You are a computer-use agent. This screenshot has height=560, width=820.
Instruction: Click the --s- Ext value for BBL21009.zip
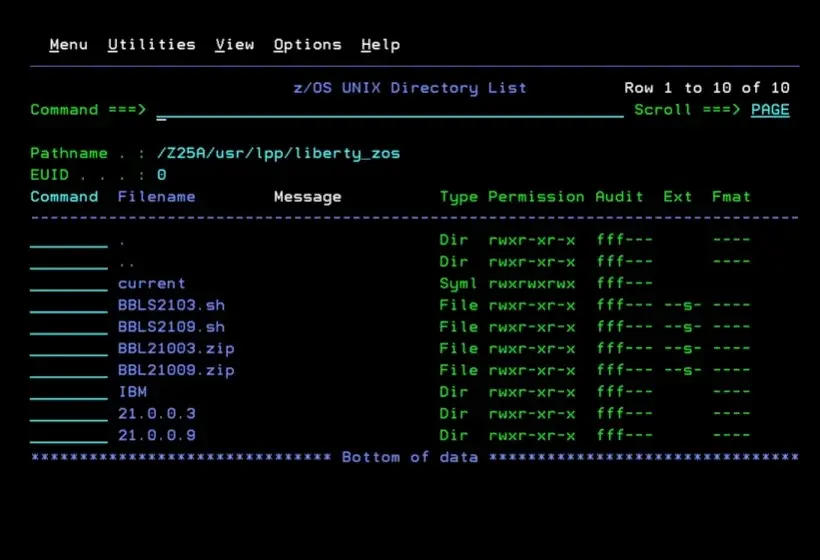(x=682, y=371)
